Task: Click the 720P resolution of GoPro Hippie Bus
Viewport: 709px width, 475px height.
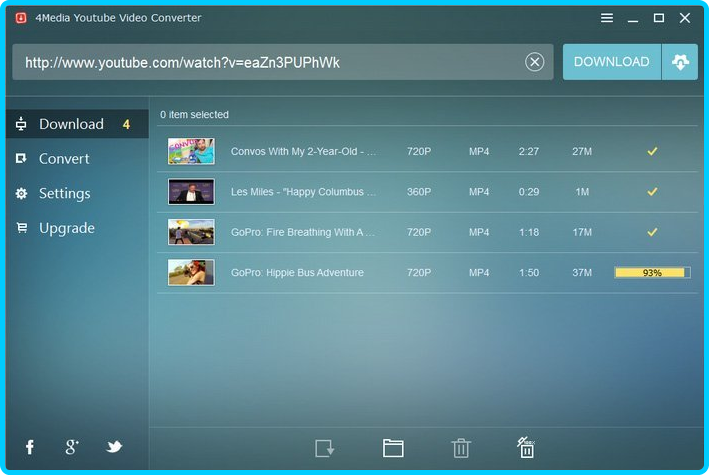Action: pos(419,272)
